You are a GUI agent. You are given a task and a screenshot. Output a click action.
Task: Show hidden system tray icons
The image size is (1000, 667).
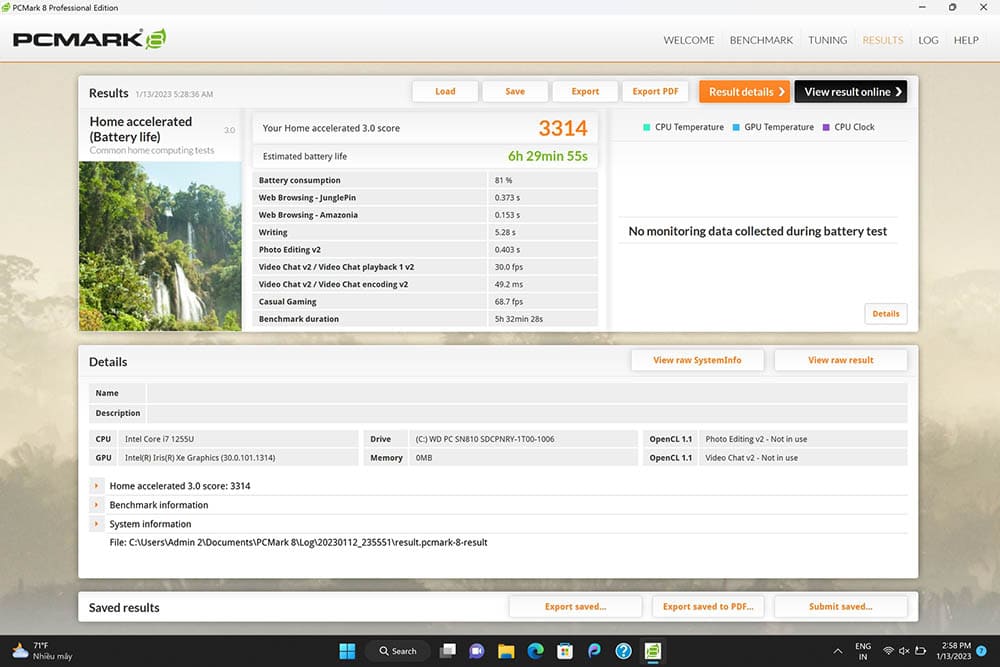[836, 651]
